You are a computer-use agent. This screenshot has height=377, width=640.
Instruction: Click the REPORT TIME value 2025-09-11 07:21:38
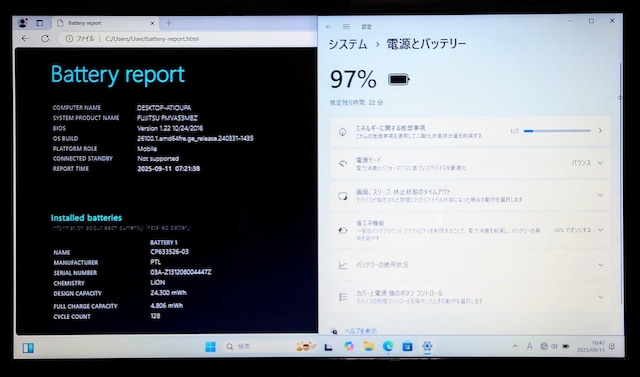tap(169, 169)
